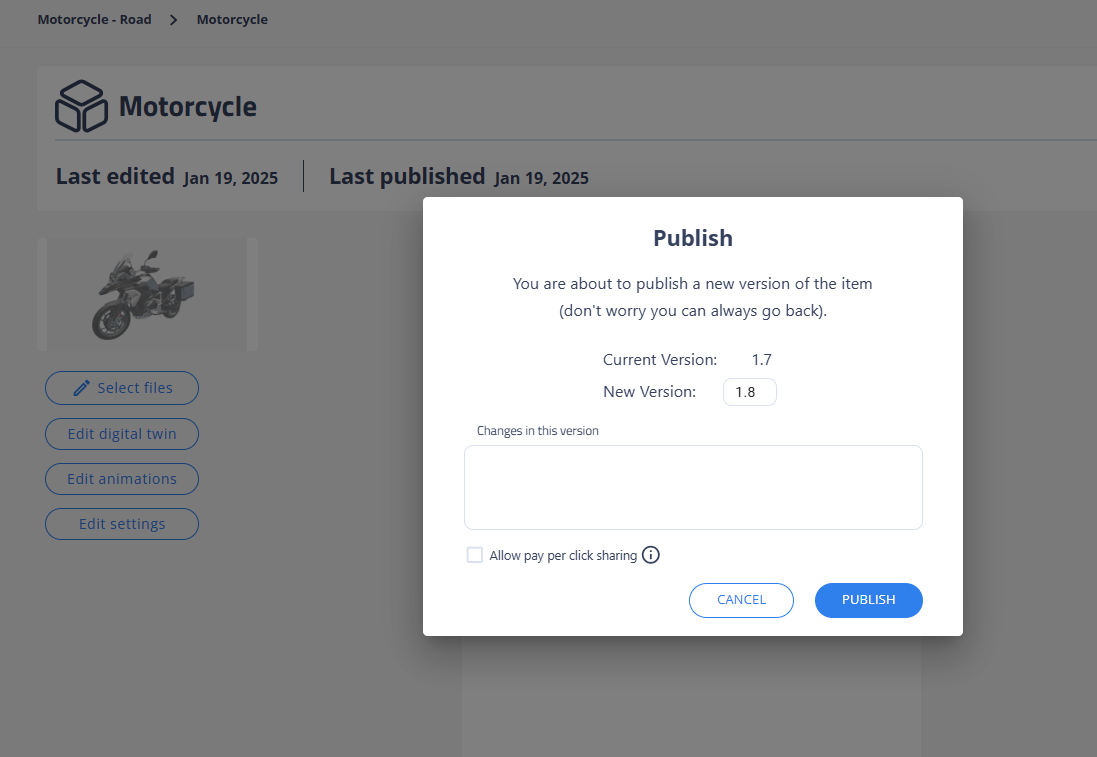Screen dimensions: 1097x757
Task: Click the info icon beside pay per click sharing
Action: (x=651, y=555)
